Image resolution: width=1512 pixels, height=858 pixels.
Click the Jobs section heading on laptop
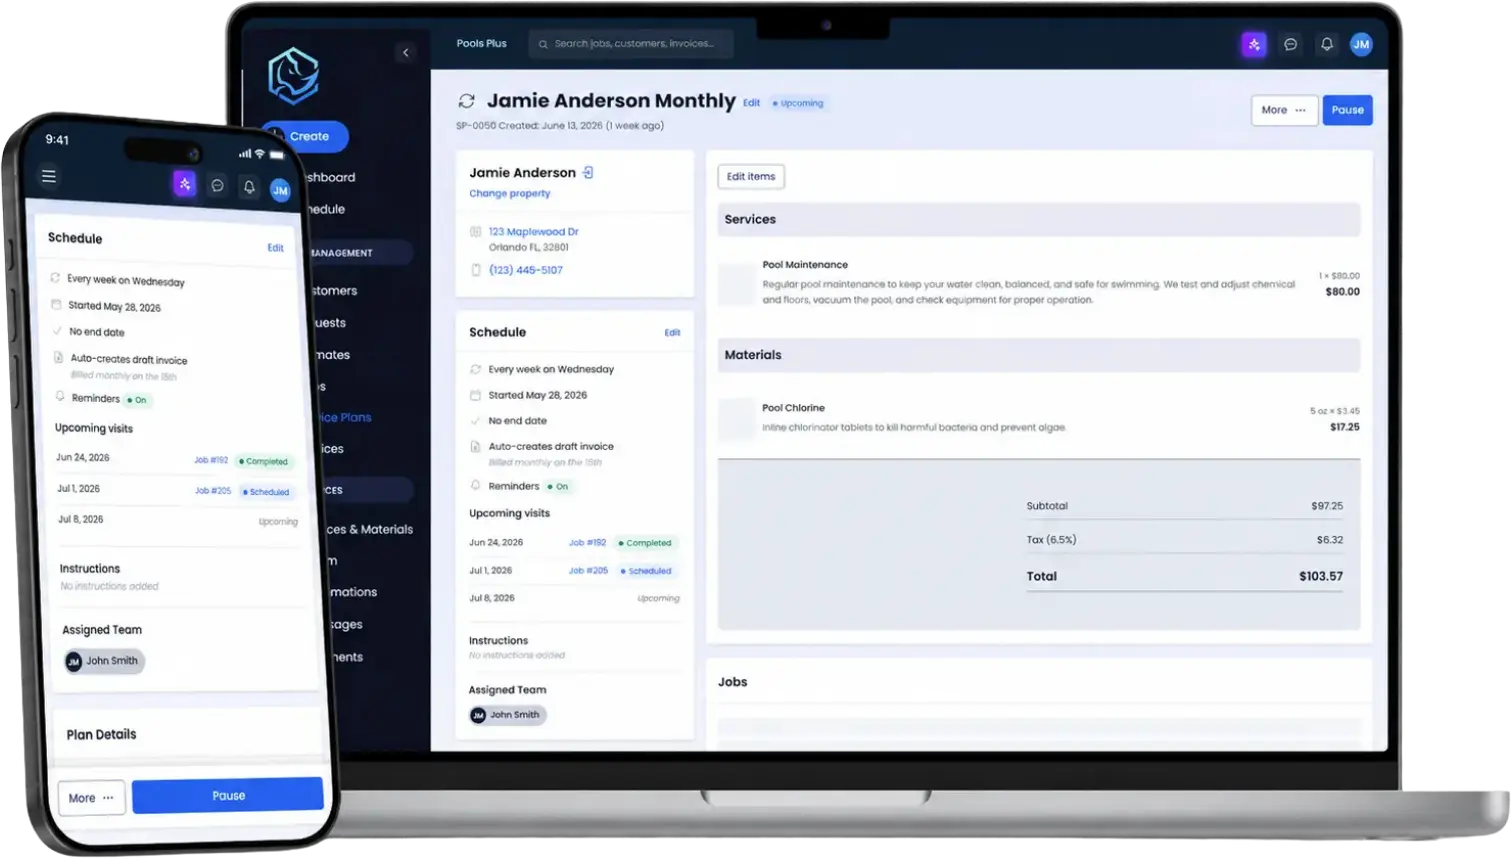coord(732,682)
